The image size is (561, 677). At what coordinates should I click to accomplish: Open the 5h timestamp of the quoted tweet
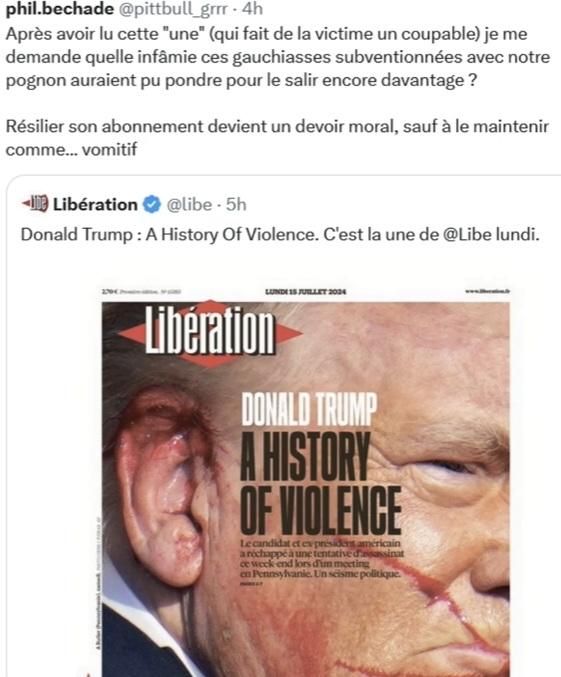tap(236, 204)
